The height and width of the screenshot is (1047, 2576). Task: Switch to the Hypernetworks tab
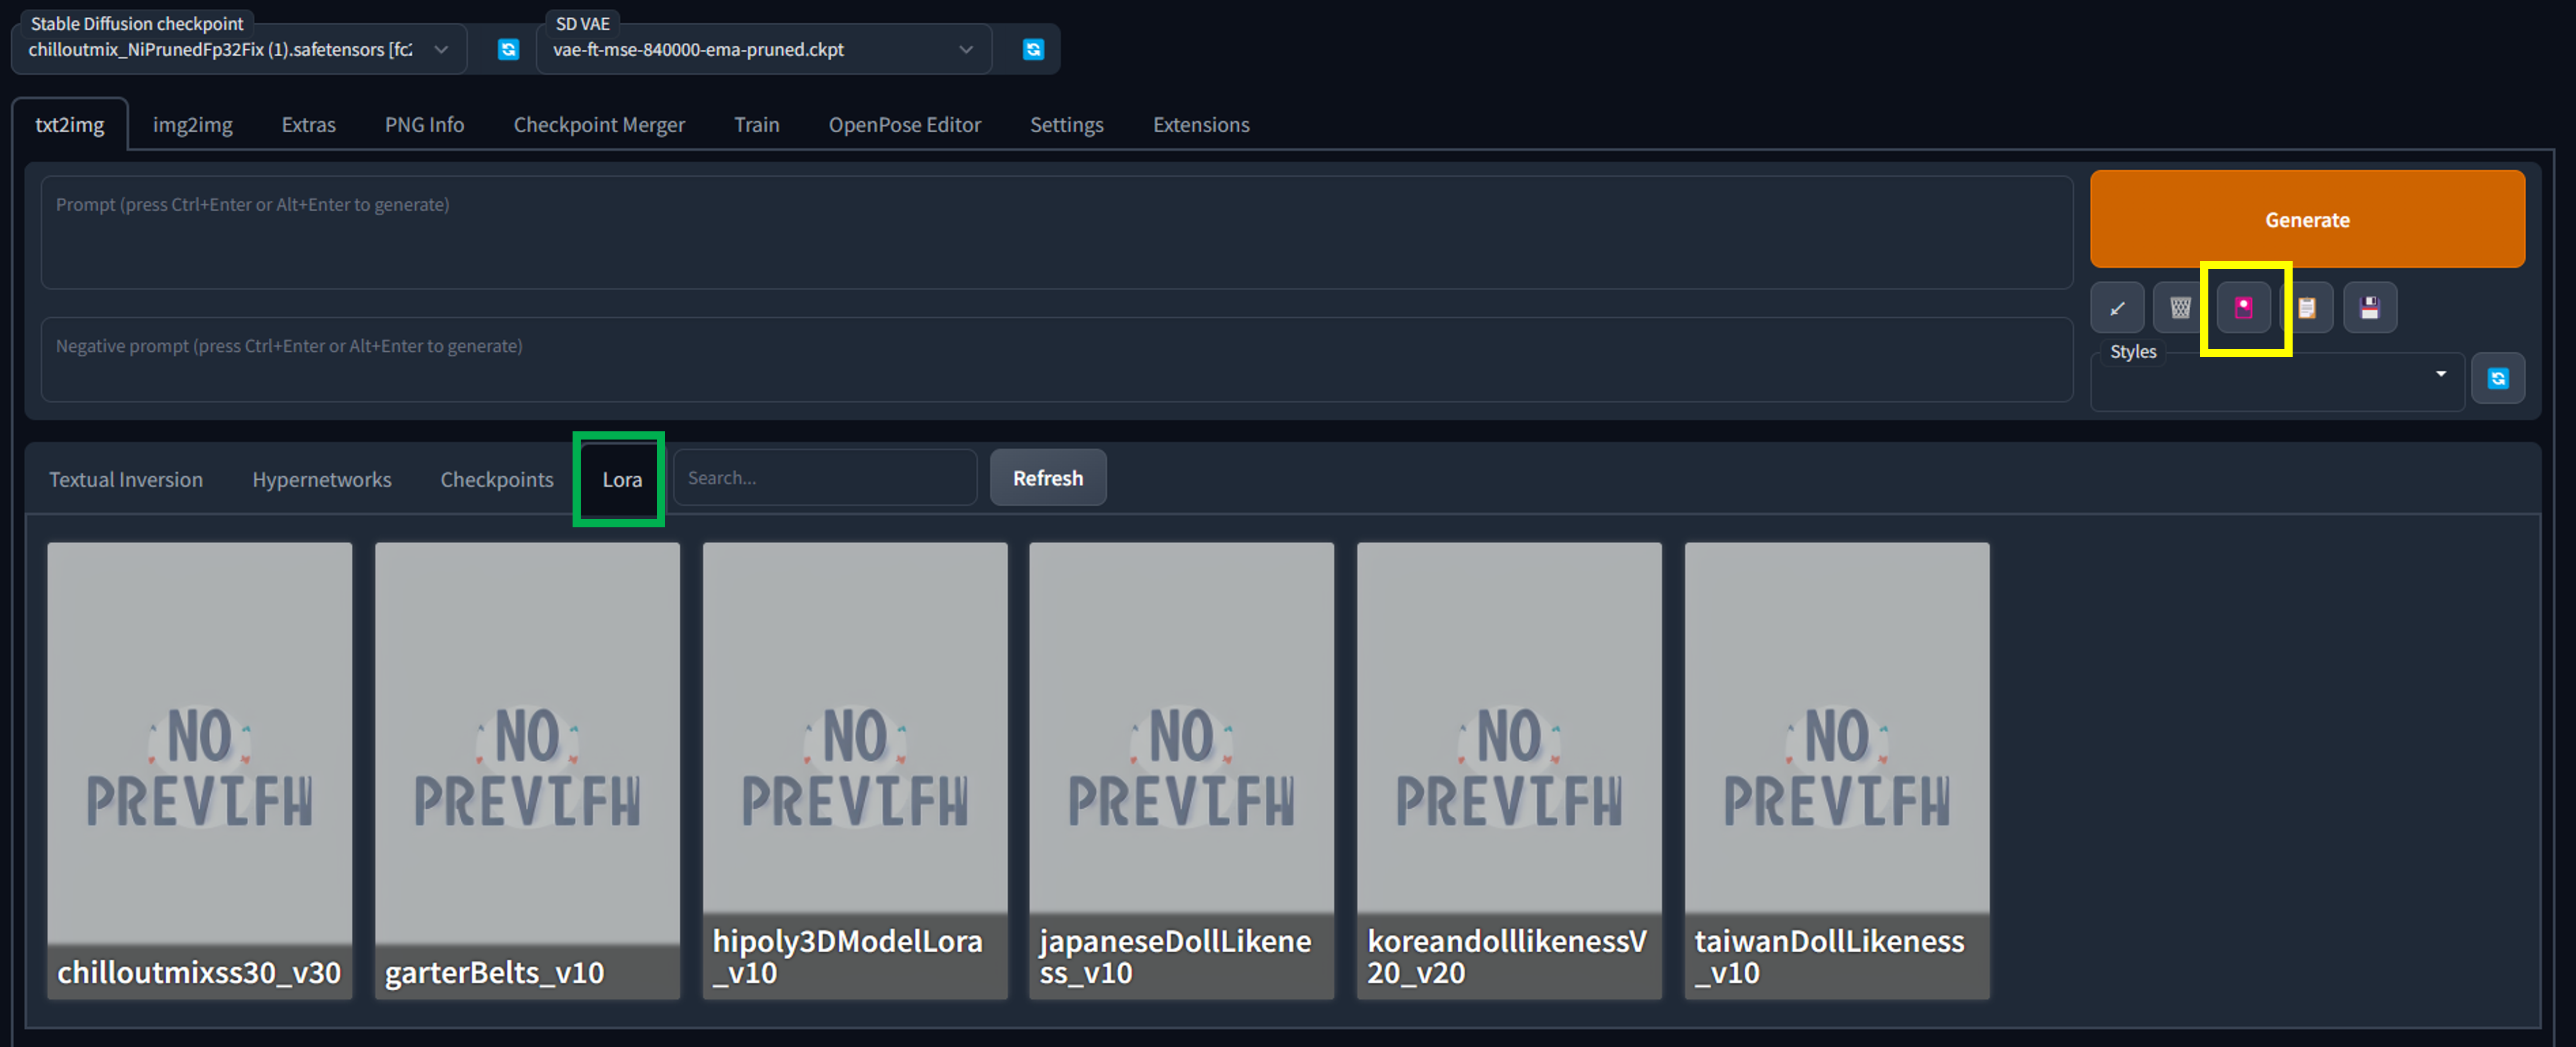click(x=321, y=479)
